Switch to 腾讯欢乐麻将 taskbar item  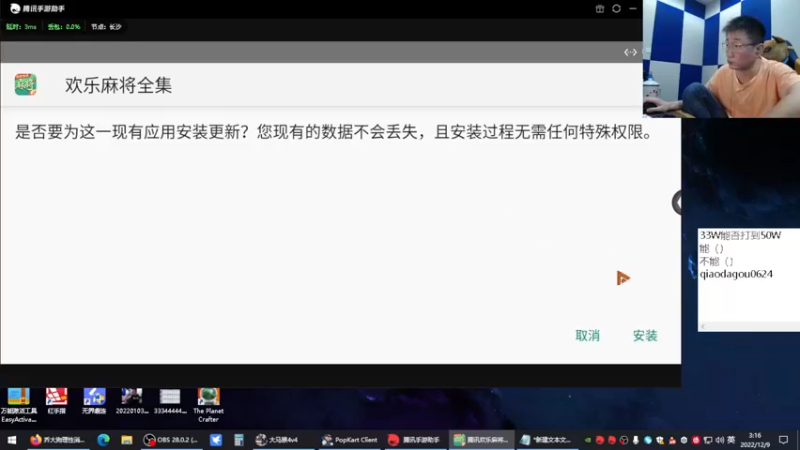tap(481, 440)
